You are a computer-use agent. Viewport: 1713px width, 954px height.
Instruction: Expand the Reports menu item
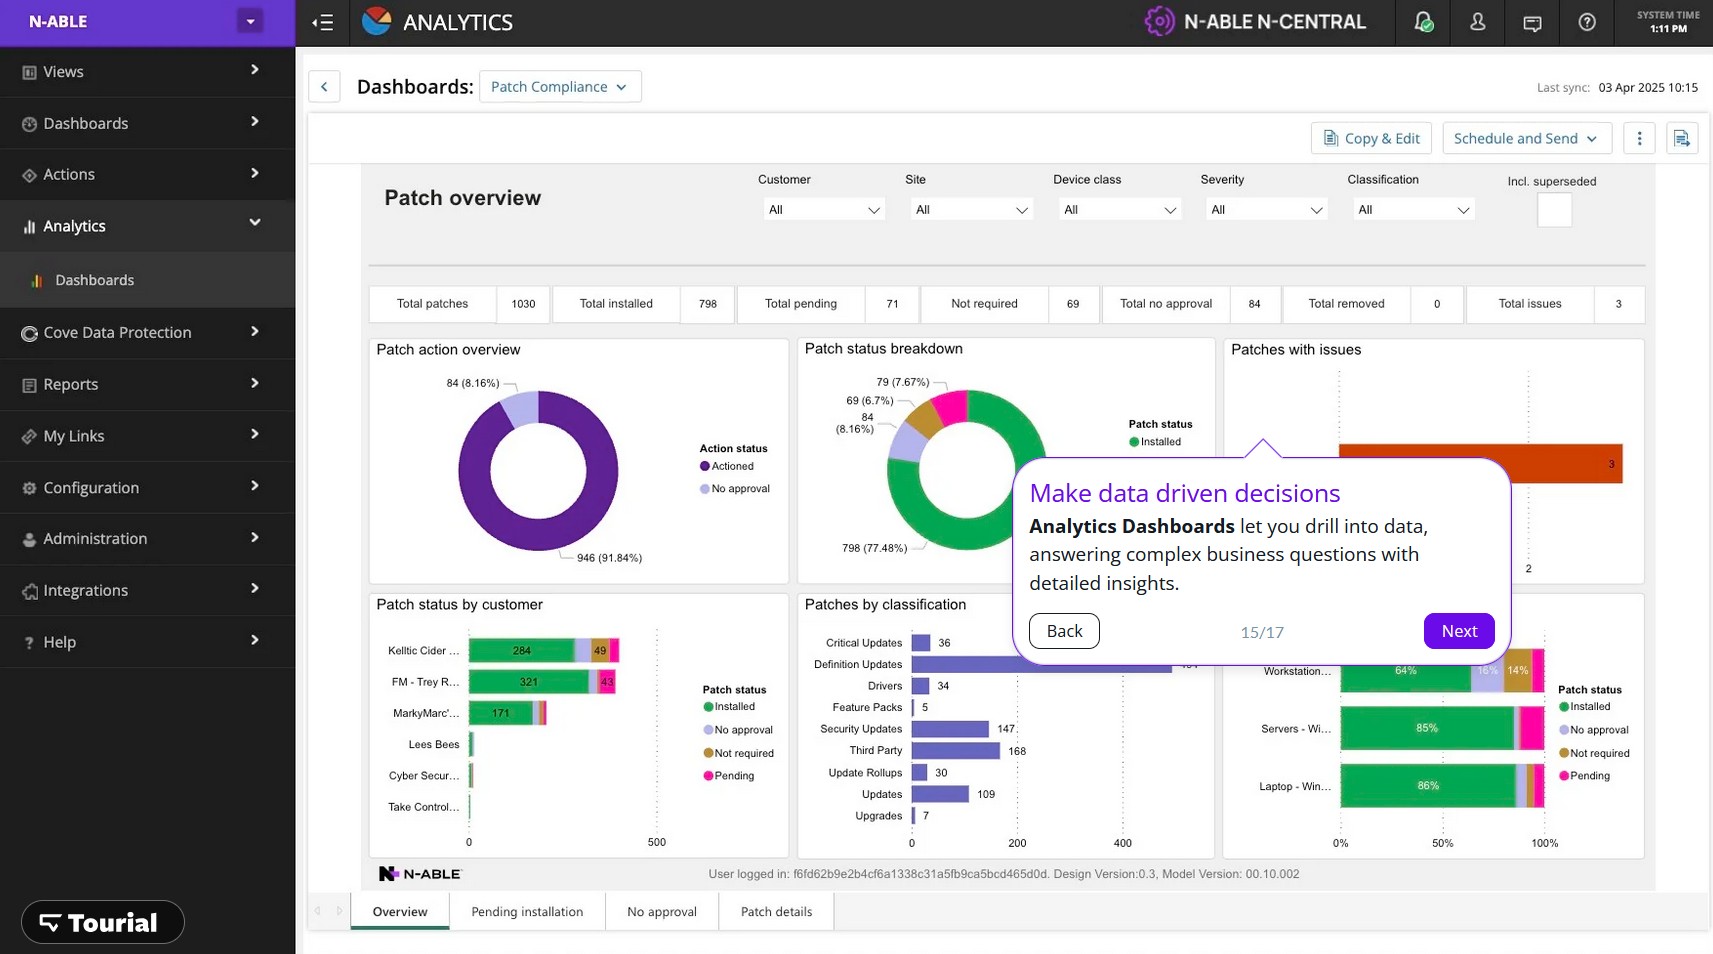[147, 385]
